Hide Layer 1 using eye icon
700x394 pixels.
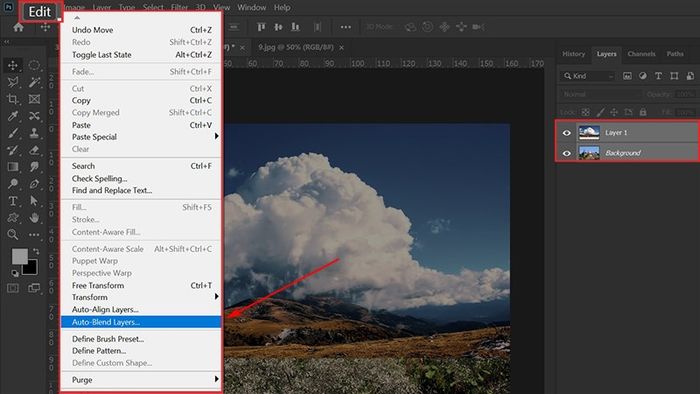click(x=567, y=133)
